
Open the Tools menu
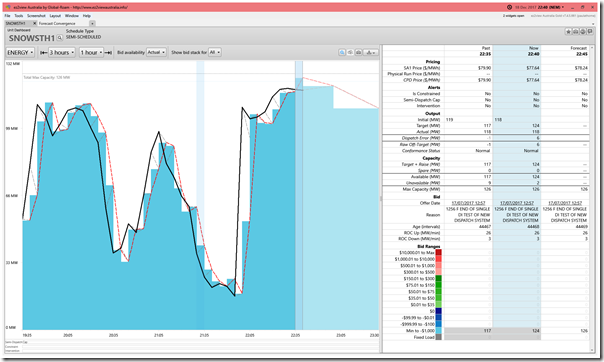point(19,16)
